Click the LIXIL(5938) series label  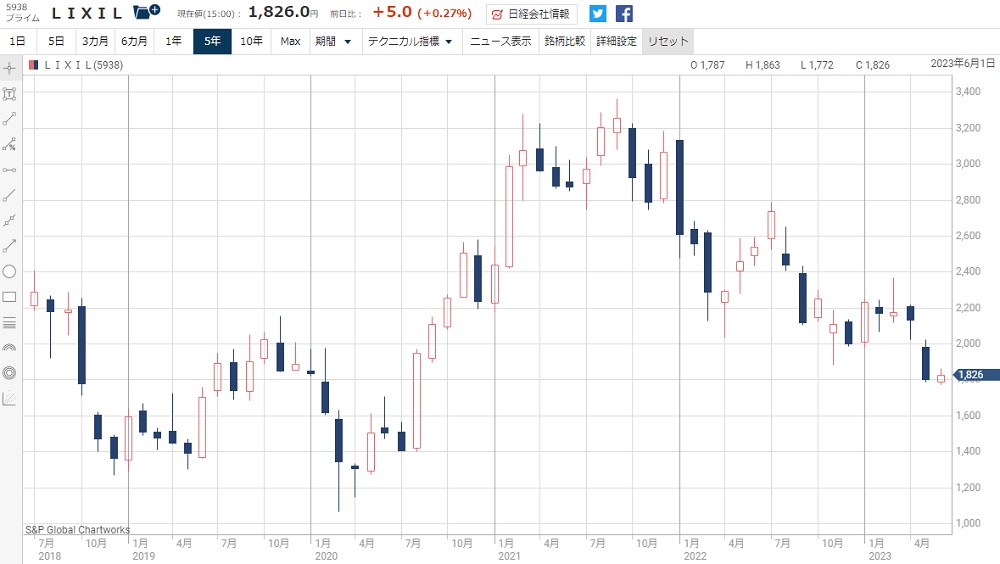click(x=84, y=65)
